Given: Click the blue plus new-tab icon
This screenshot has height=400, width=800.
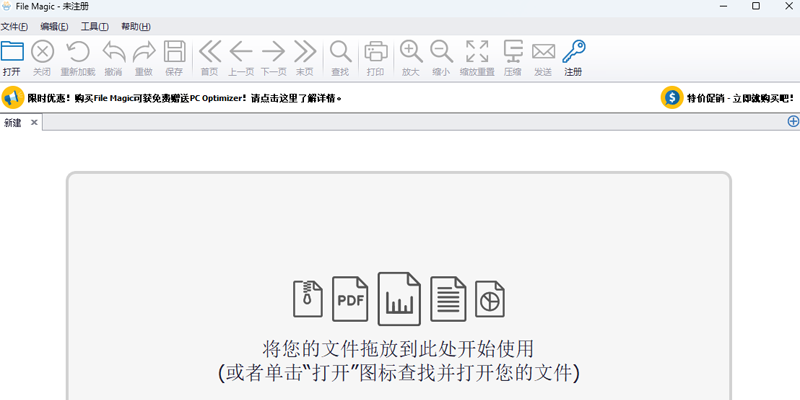Looking at the screenshot, I should click(793, 121).
